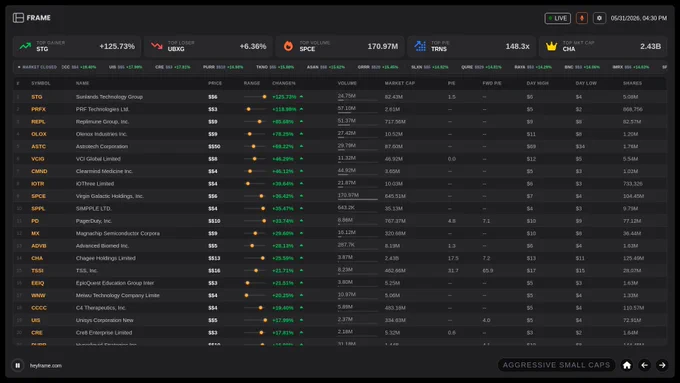Select the PD ticker symbol
The image size is (680, 383).
click(35, 221)
